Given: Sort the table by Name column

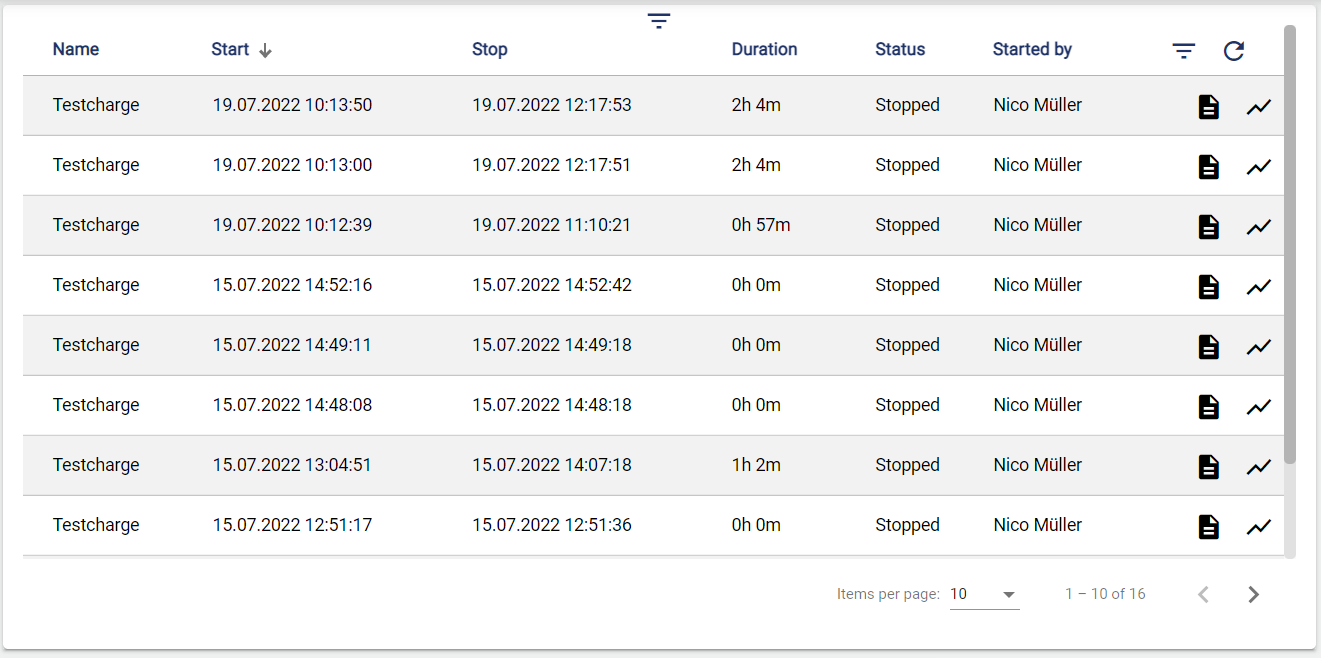Looking at the screenshot, I should click(76, 50).
